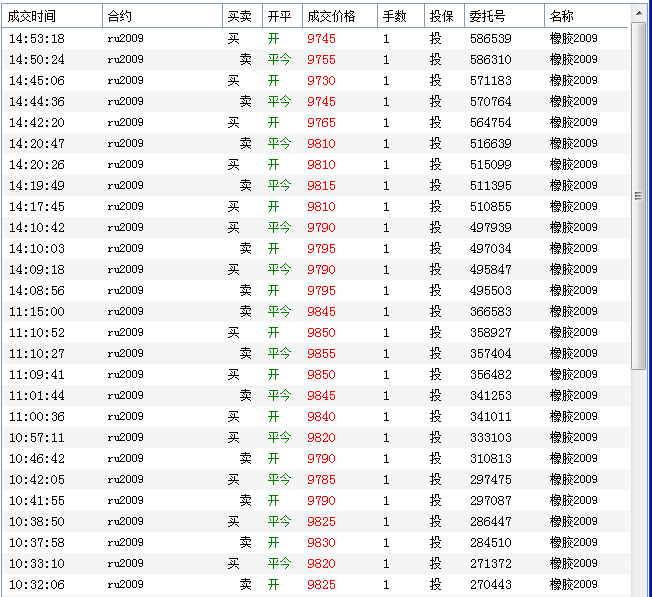Select the trade at 10:41:55
Image resolution: width=652 pixels, height=597 pixels.
pos(316,501)
